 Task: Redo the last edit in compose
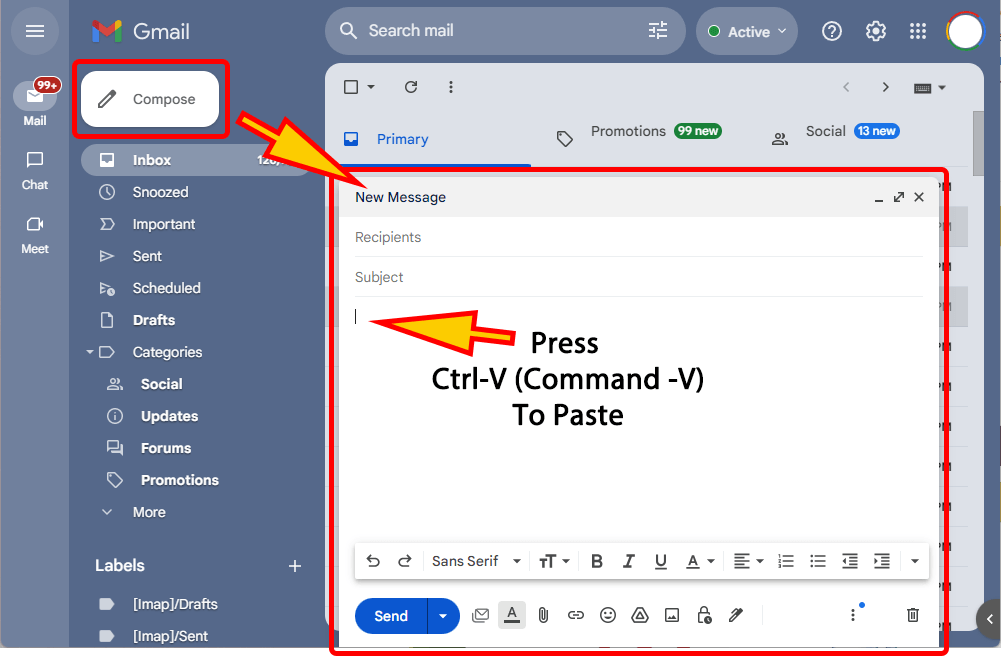point(405,561)
